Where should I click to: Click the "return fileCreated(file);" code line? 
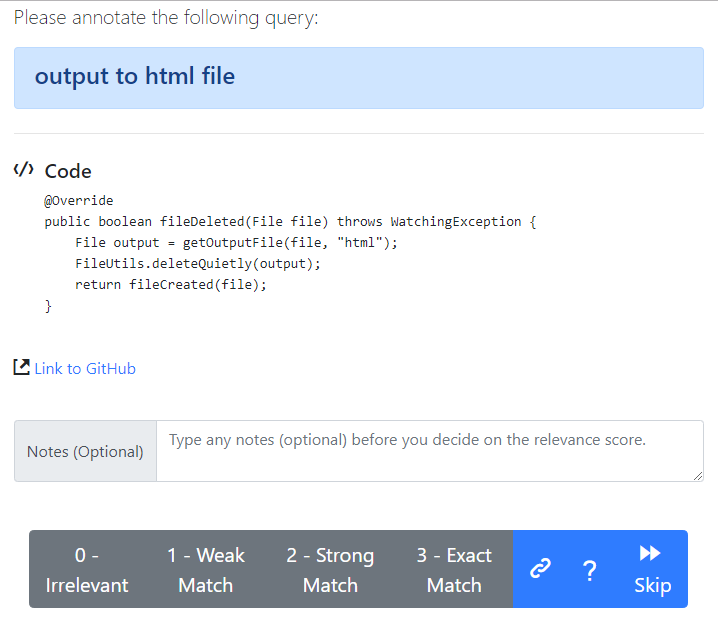[171, 285]
